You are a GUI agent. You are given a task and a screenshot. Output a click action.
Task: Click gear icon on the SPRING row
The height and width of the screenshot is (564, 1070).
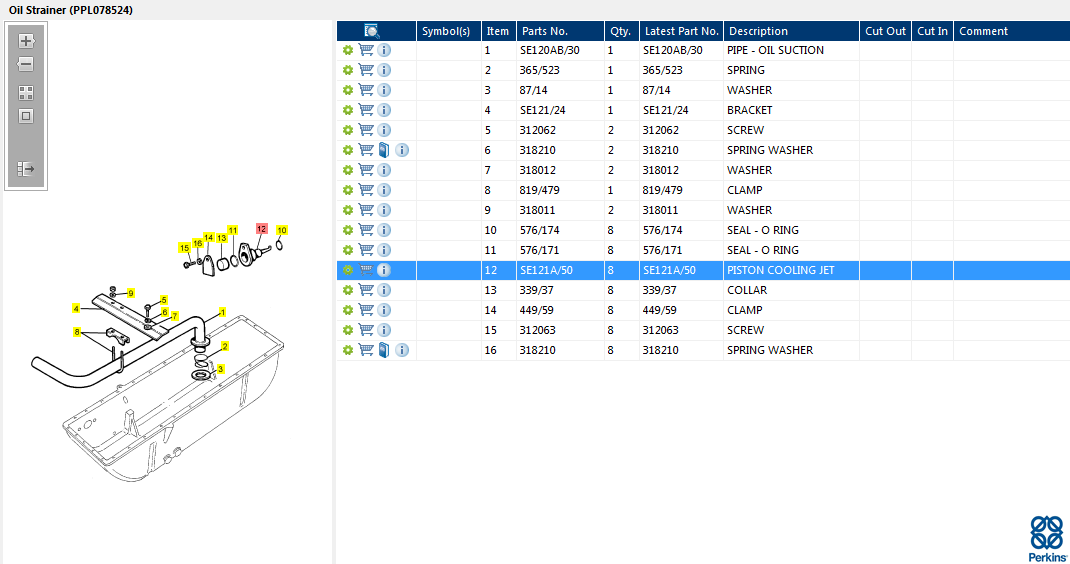348,70
